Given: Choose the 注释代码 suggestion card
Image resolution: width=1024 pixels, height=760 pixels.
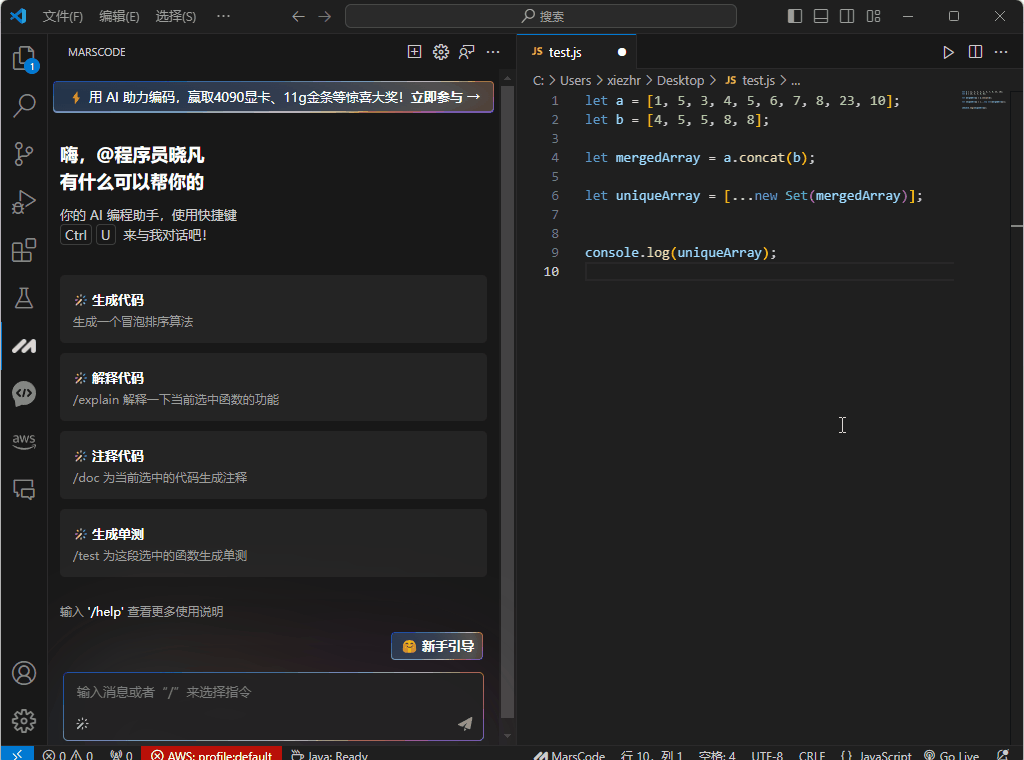Looking at the screenshot, I should [x=274, y=466].
